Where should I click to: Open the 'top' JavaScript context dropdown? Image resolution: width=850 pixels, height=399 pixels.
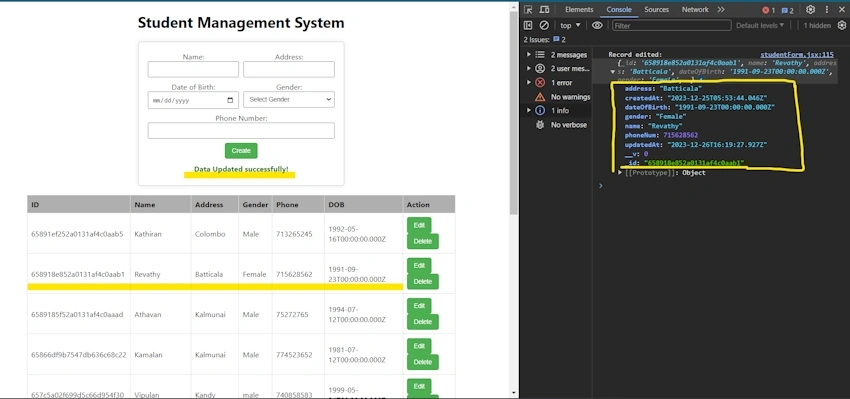pyautogui.click(x=570, y=25)
